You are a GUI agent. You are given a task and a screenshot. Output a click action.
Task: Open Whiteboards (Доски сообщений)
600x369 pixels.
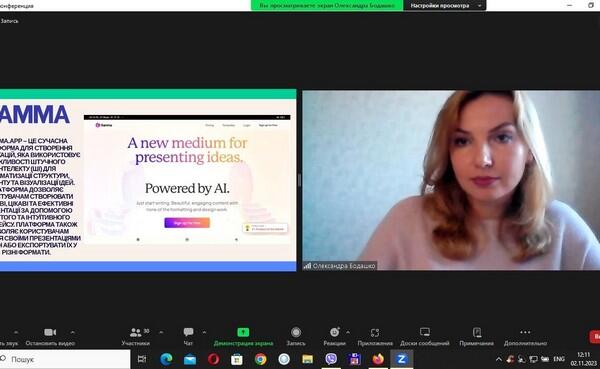pos(425,336)
